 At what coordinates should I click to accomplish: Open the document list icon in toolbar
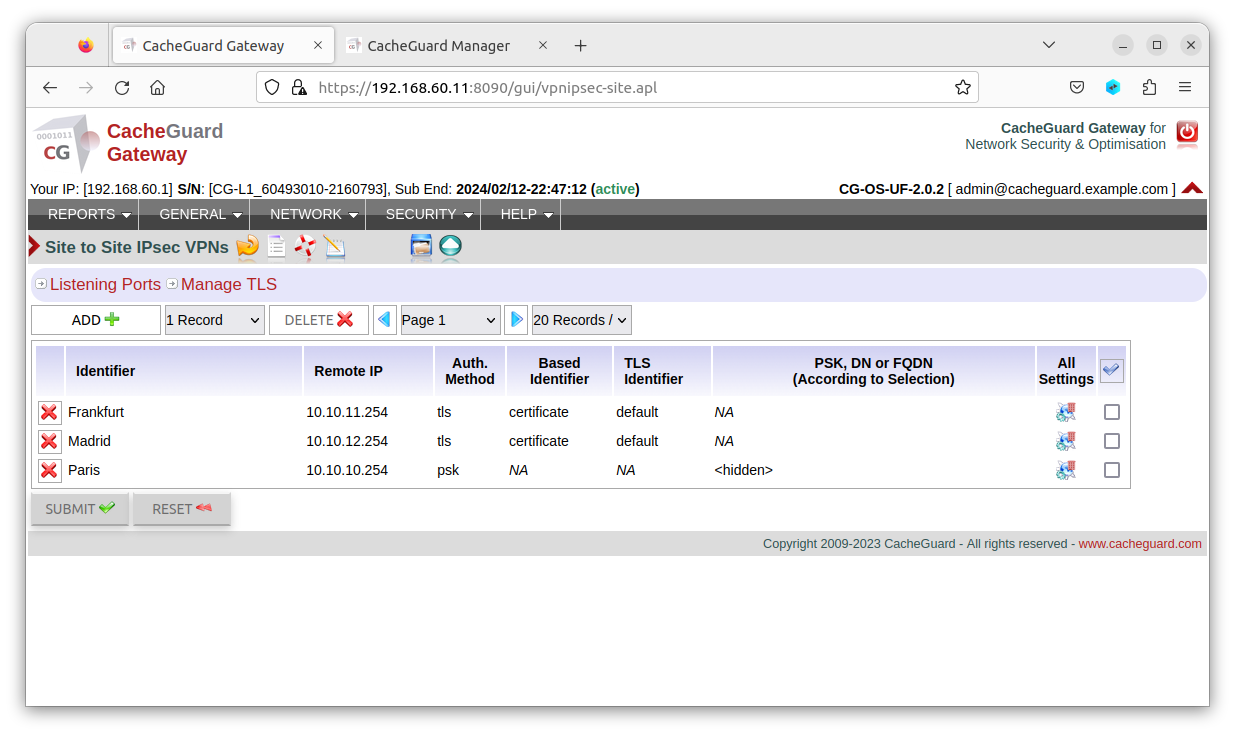click(276, 247)
